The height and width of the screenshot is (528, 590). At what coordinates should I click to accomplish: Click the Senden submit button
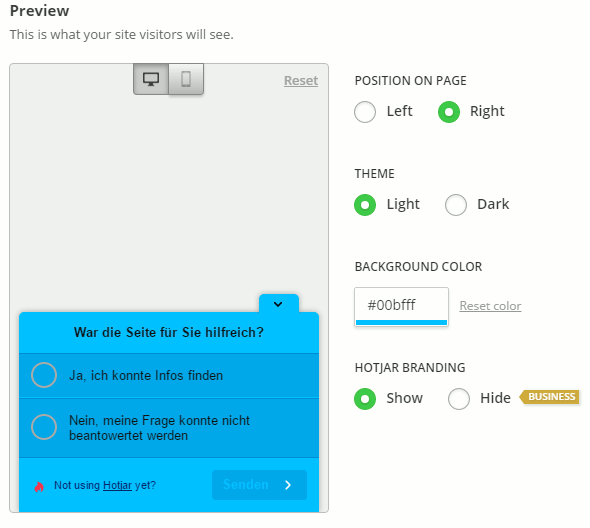point(259,485)
